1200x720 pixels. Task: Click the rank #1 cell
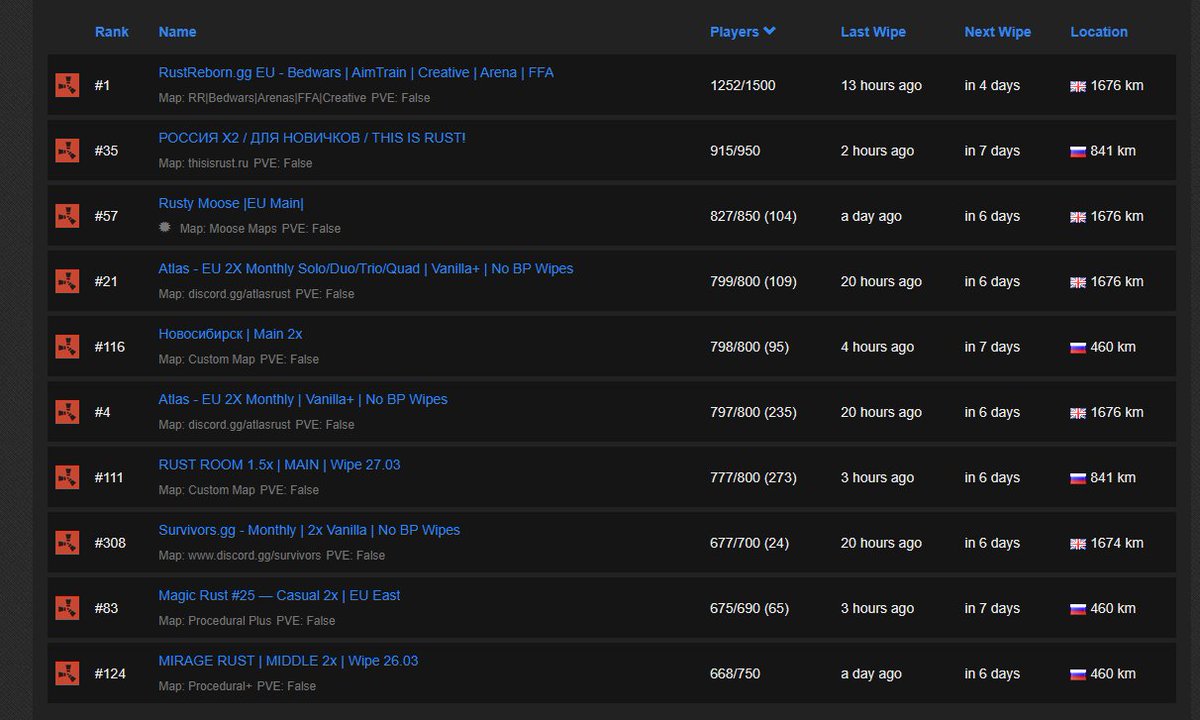(102, 86)
